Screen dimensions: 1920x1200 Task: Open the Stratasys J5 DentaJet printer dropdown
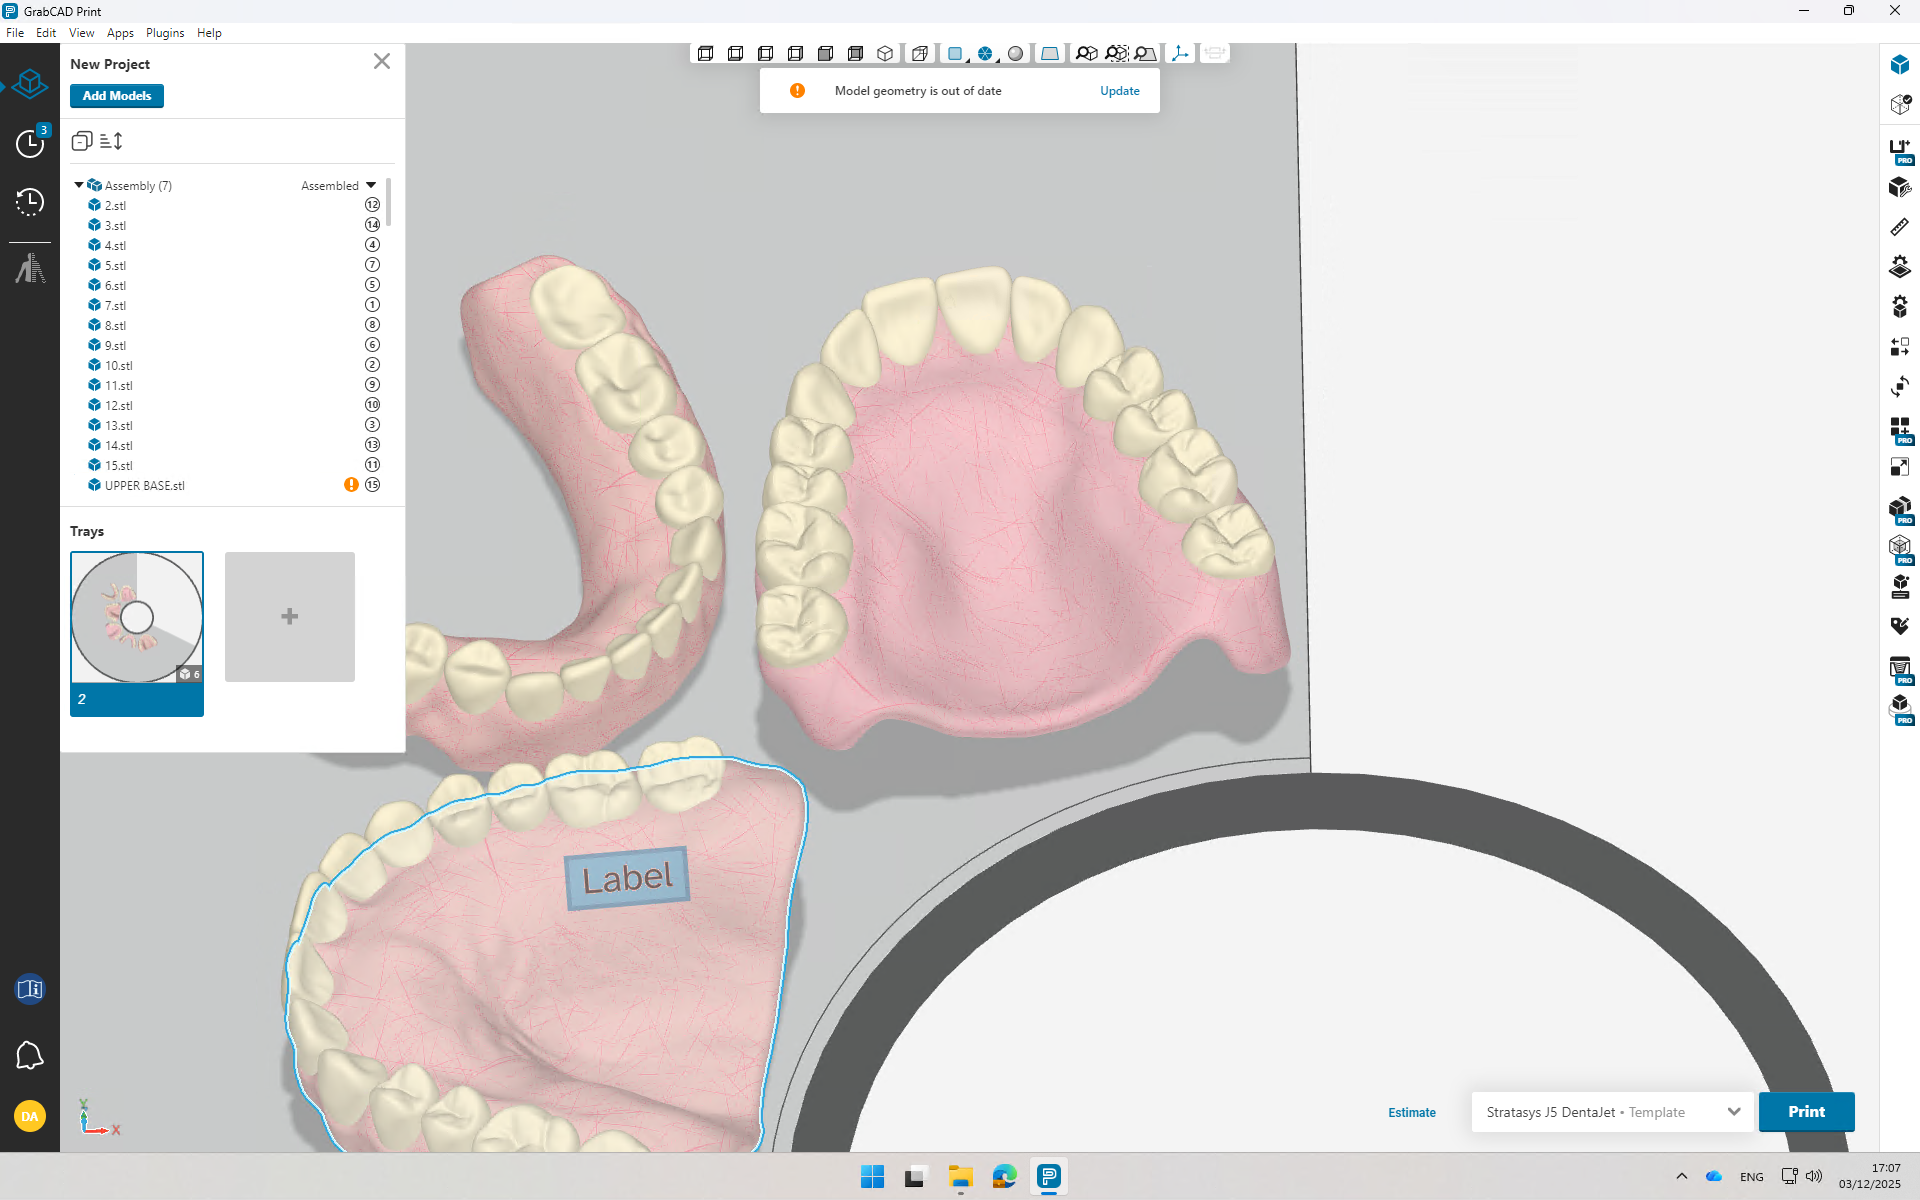[1612, 1112]
